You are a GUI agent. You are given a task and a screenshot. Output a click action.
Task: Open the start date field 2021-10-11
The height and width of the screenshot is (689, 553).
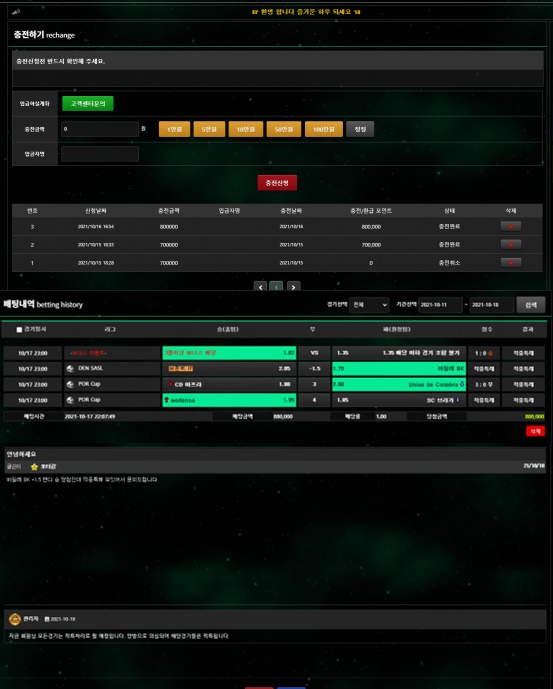440,305
